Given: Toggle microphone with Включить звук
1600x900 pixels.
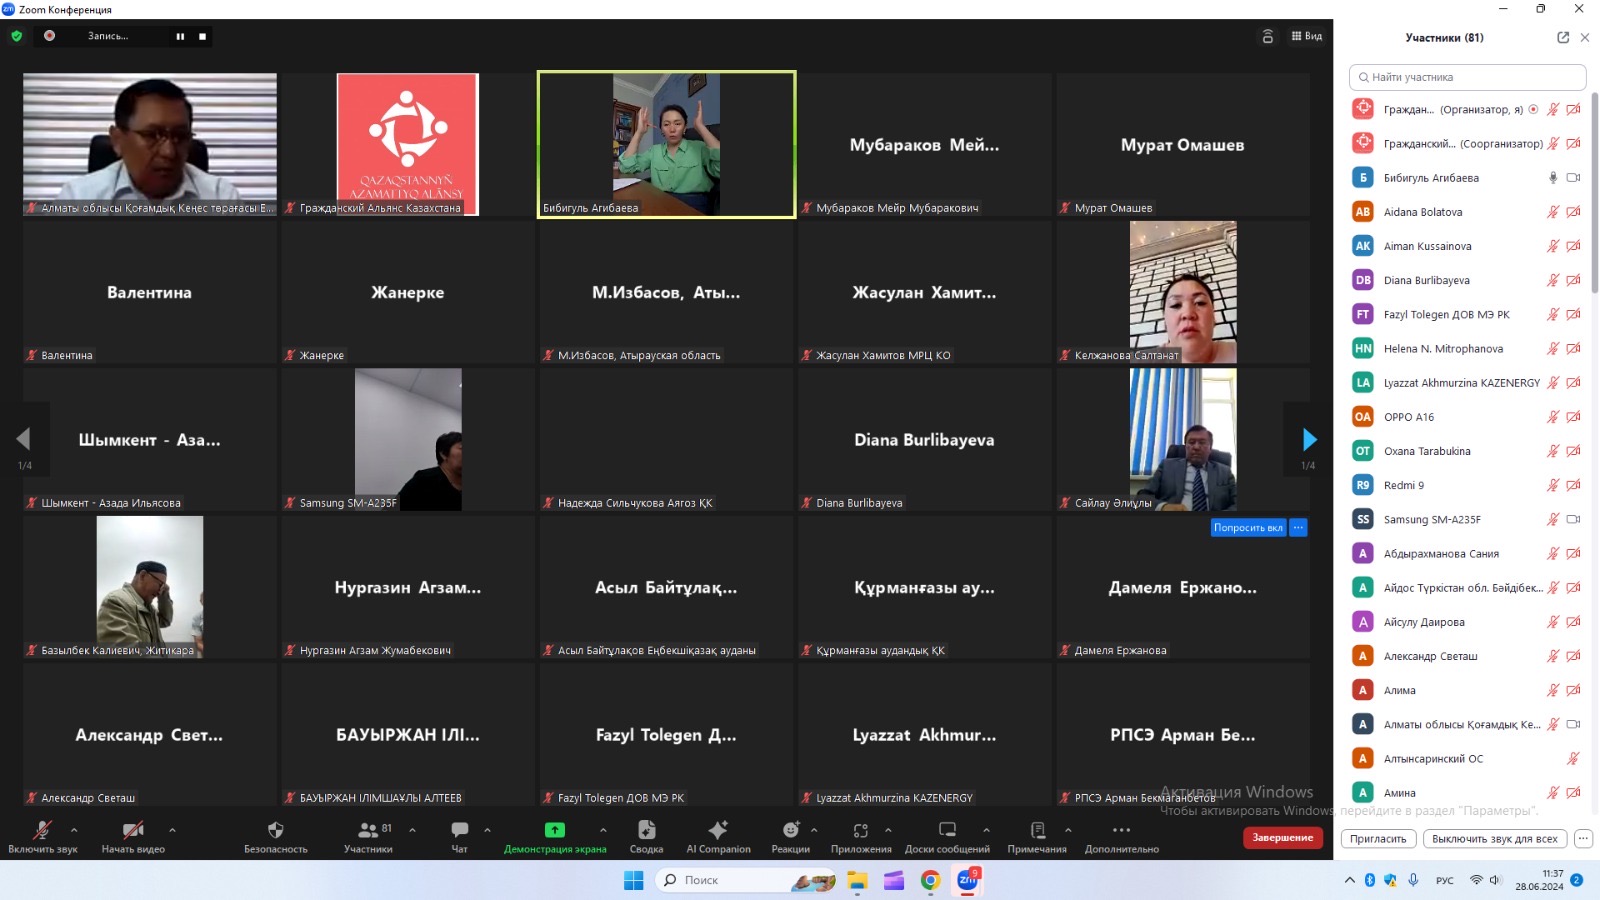Looking at the screenshot, I should [x=42, y=830].
